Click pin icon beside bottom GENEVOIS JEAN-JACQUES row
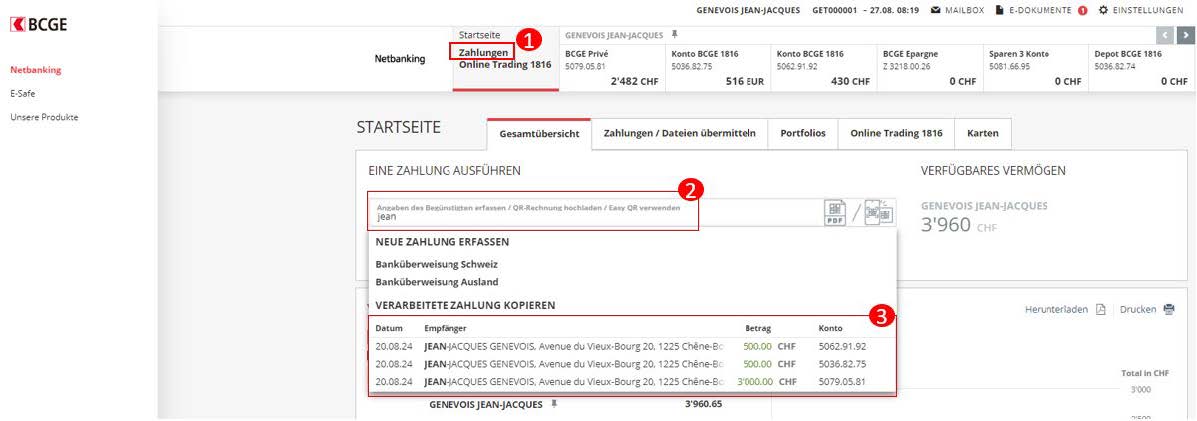The height and width of the screenshot is (421, 1197). click(554, 403)
